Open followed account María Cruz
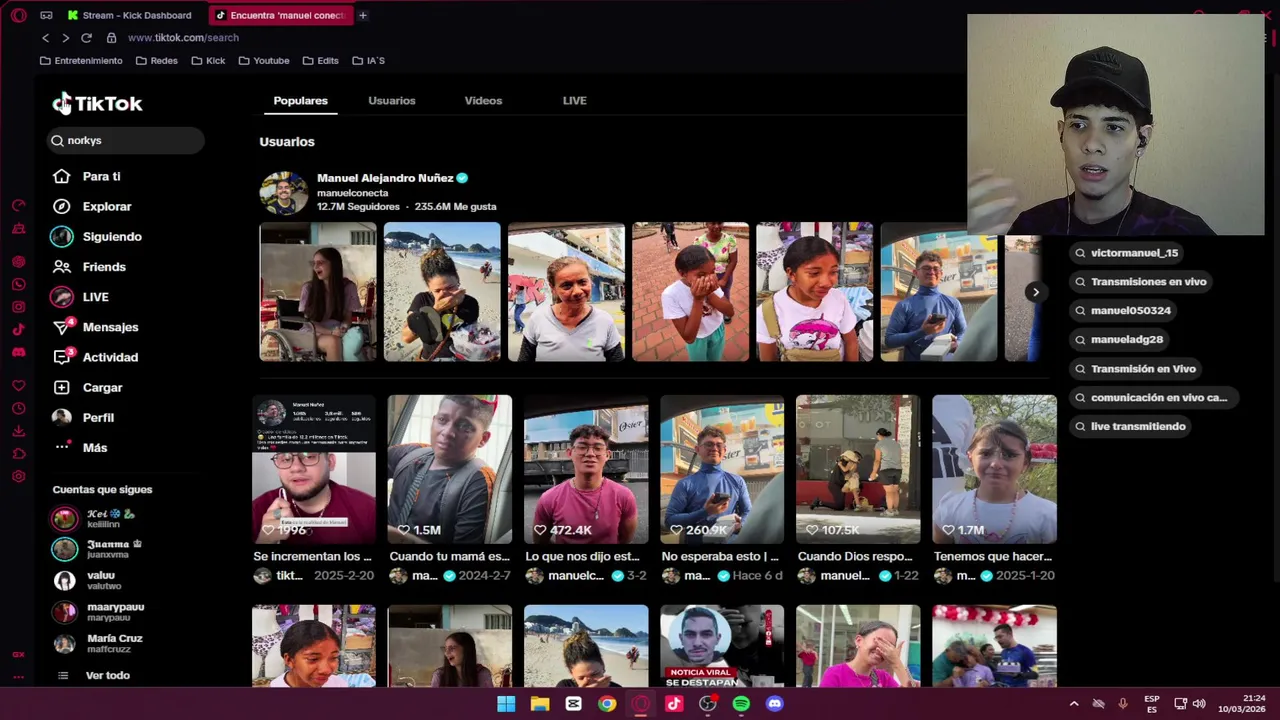The image size is (1280, 720). click(x=98, y=643)
